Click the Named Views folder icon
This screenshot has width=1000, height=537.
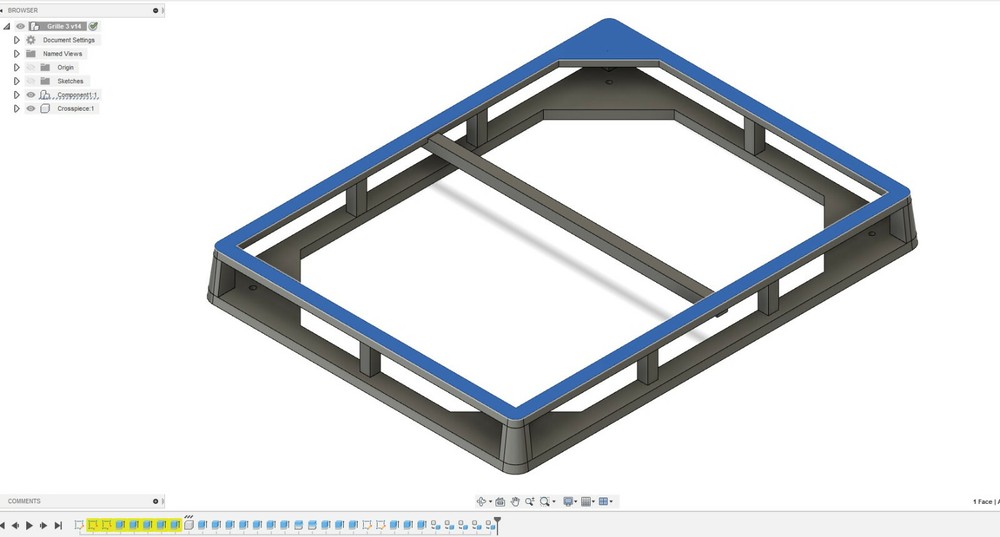point(31,54)
